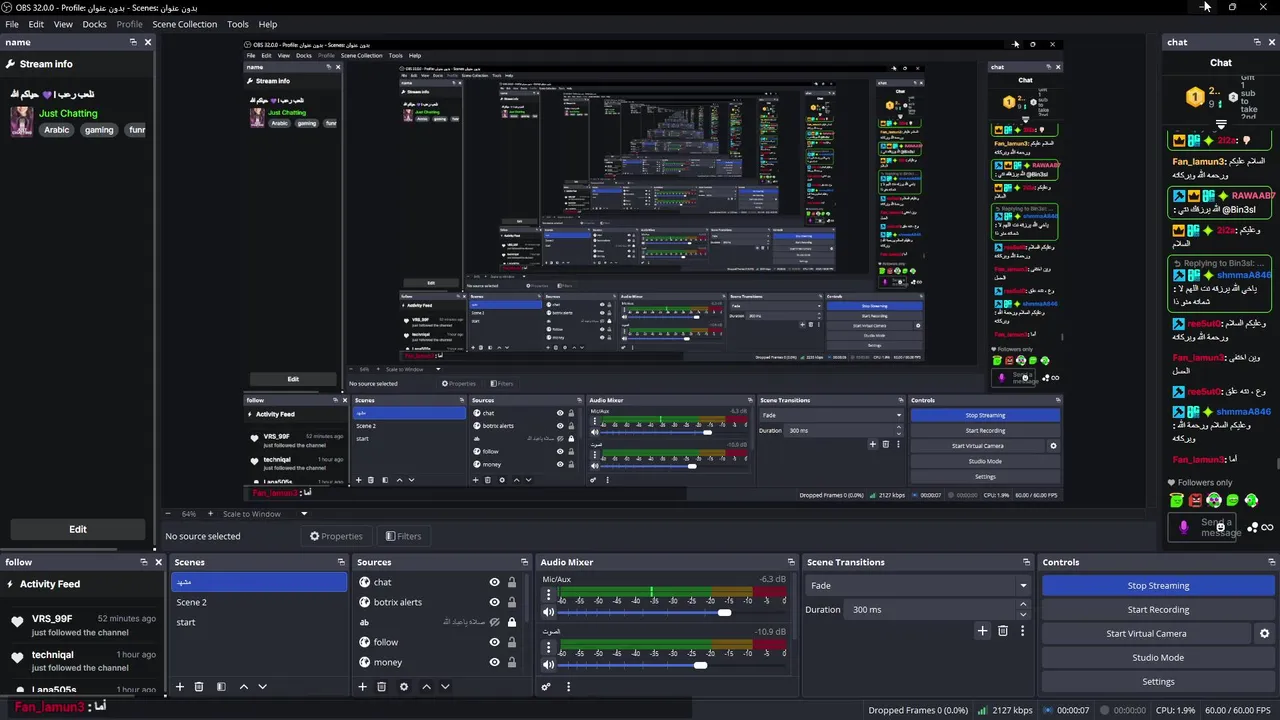Hide the chat source
The image size is (1280, 720).
[x=494, y=582]
